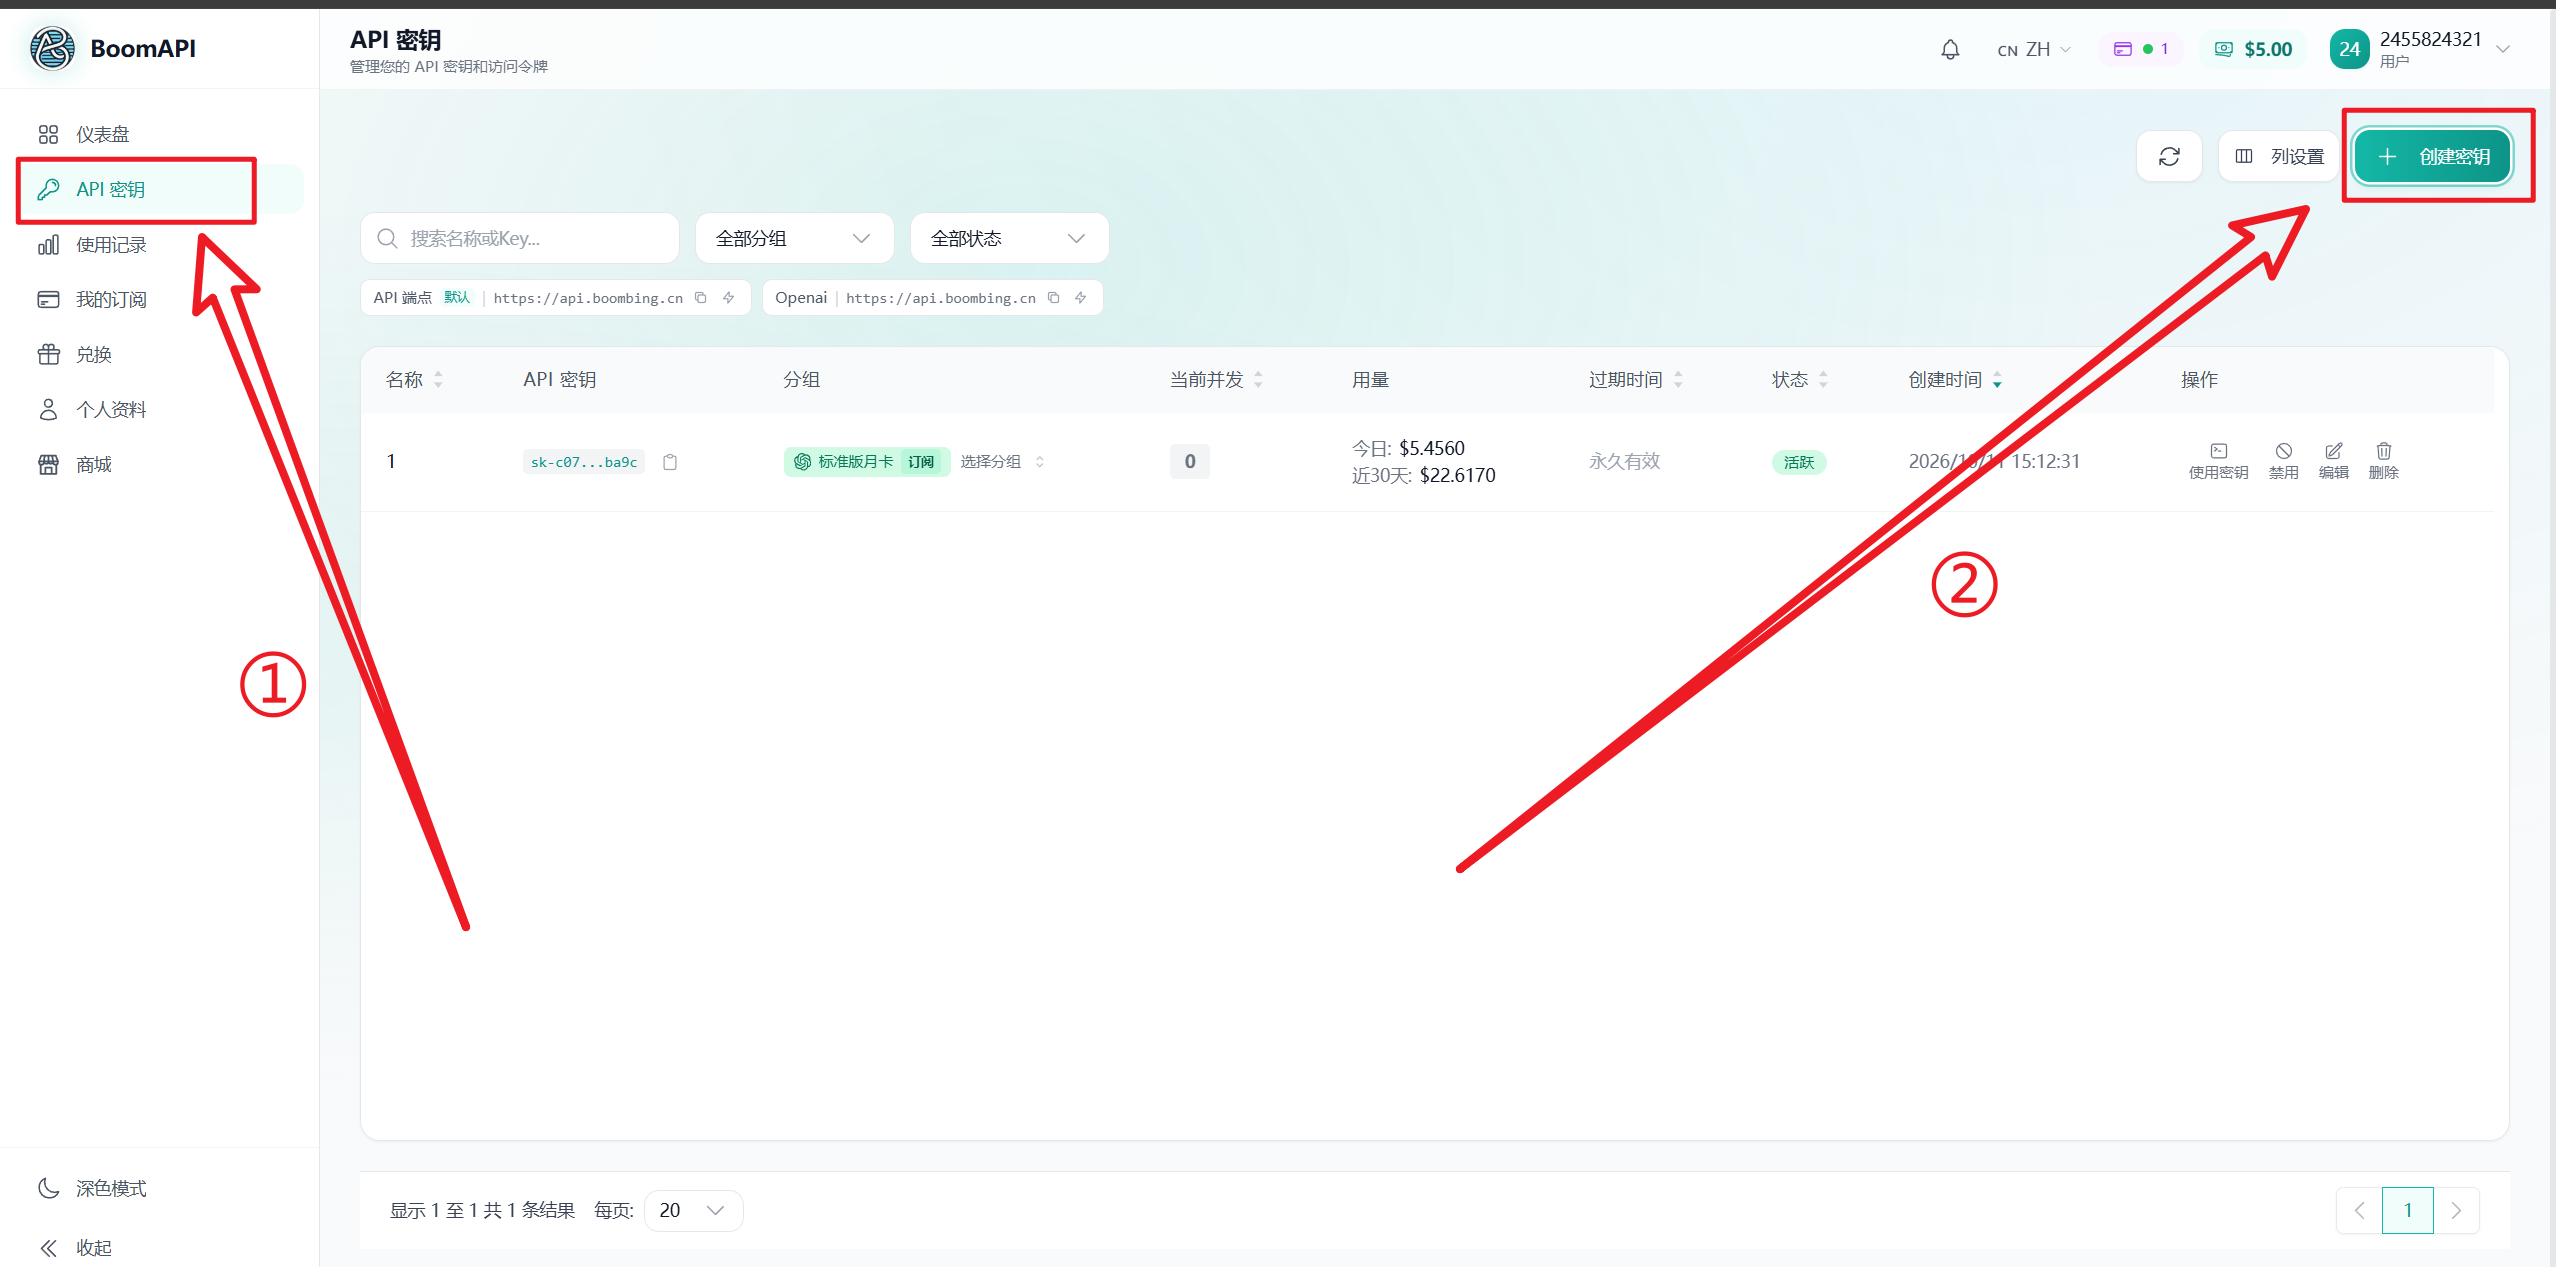Viewport: 2556px width, 1267px height.
Task: Open 使用记录 usage logs page
Action: (x=160, y=245)
